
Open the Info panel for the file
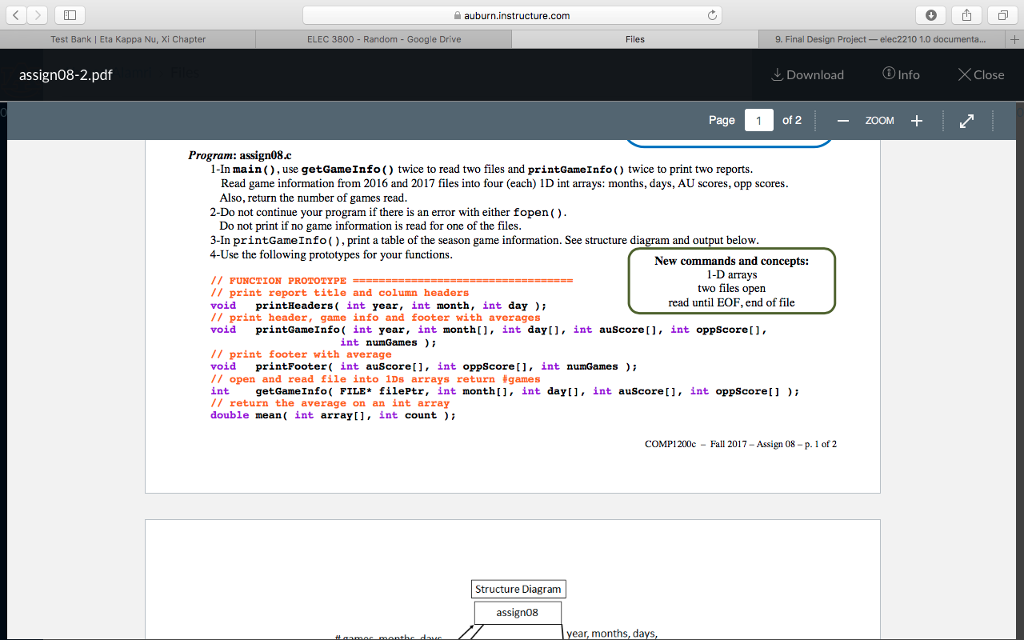tap(901, 75)
